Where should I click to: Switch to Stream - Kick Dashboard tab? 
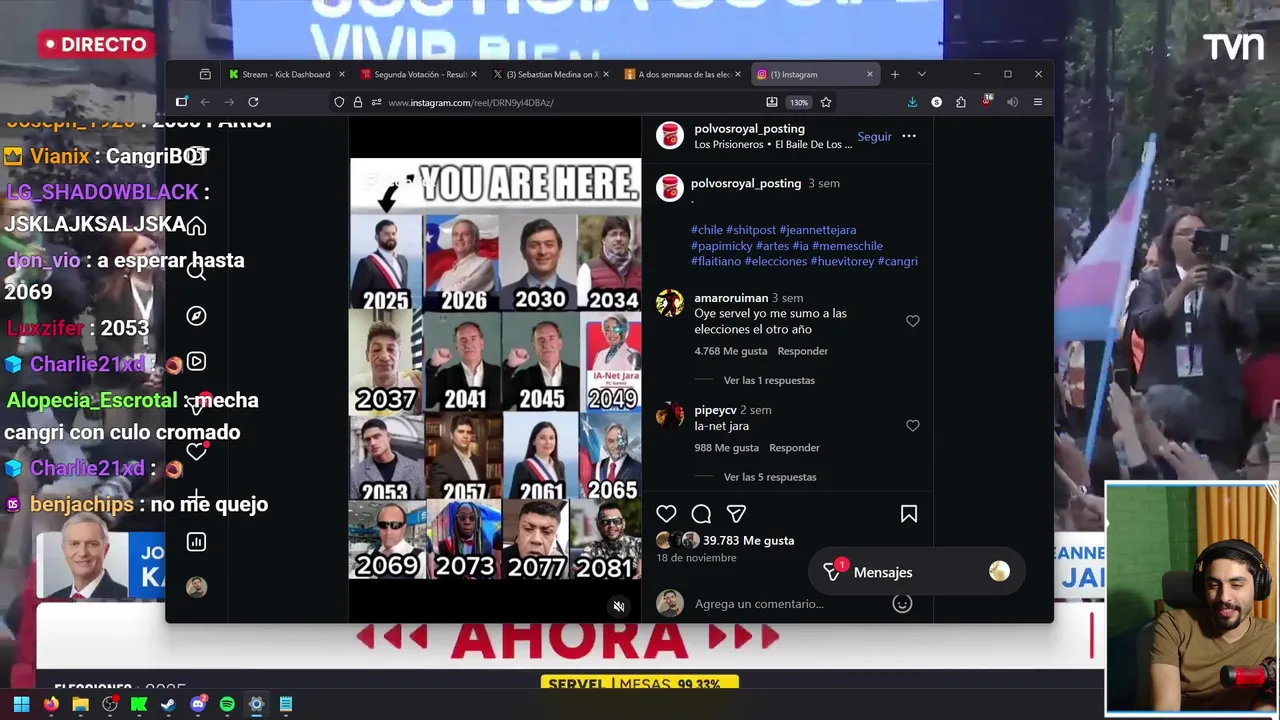tap(286, 74)
